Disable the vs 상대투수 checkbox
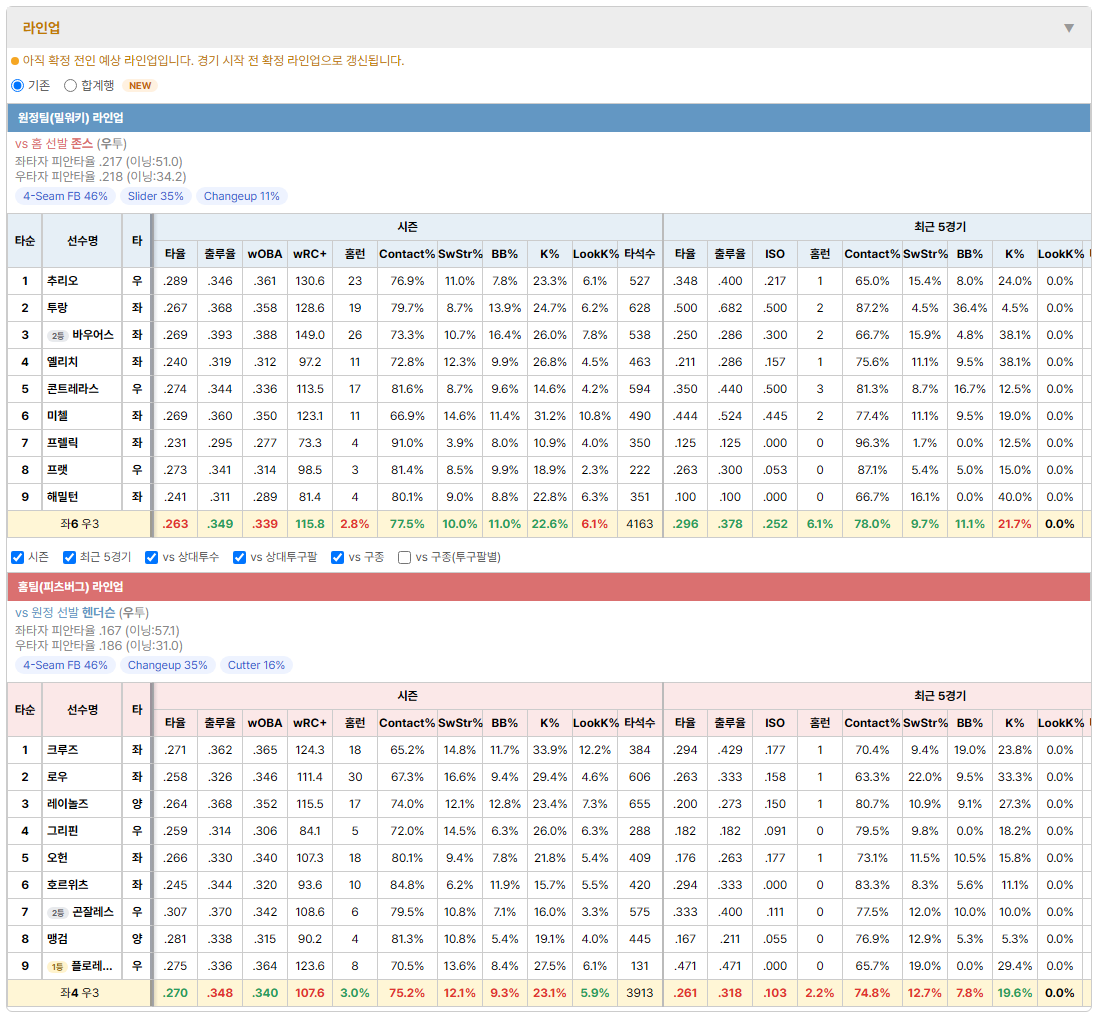 tap(151, 557)
